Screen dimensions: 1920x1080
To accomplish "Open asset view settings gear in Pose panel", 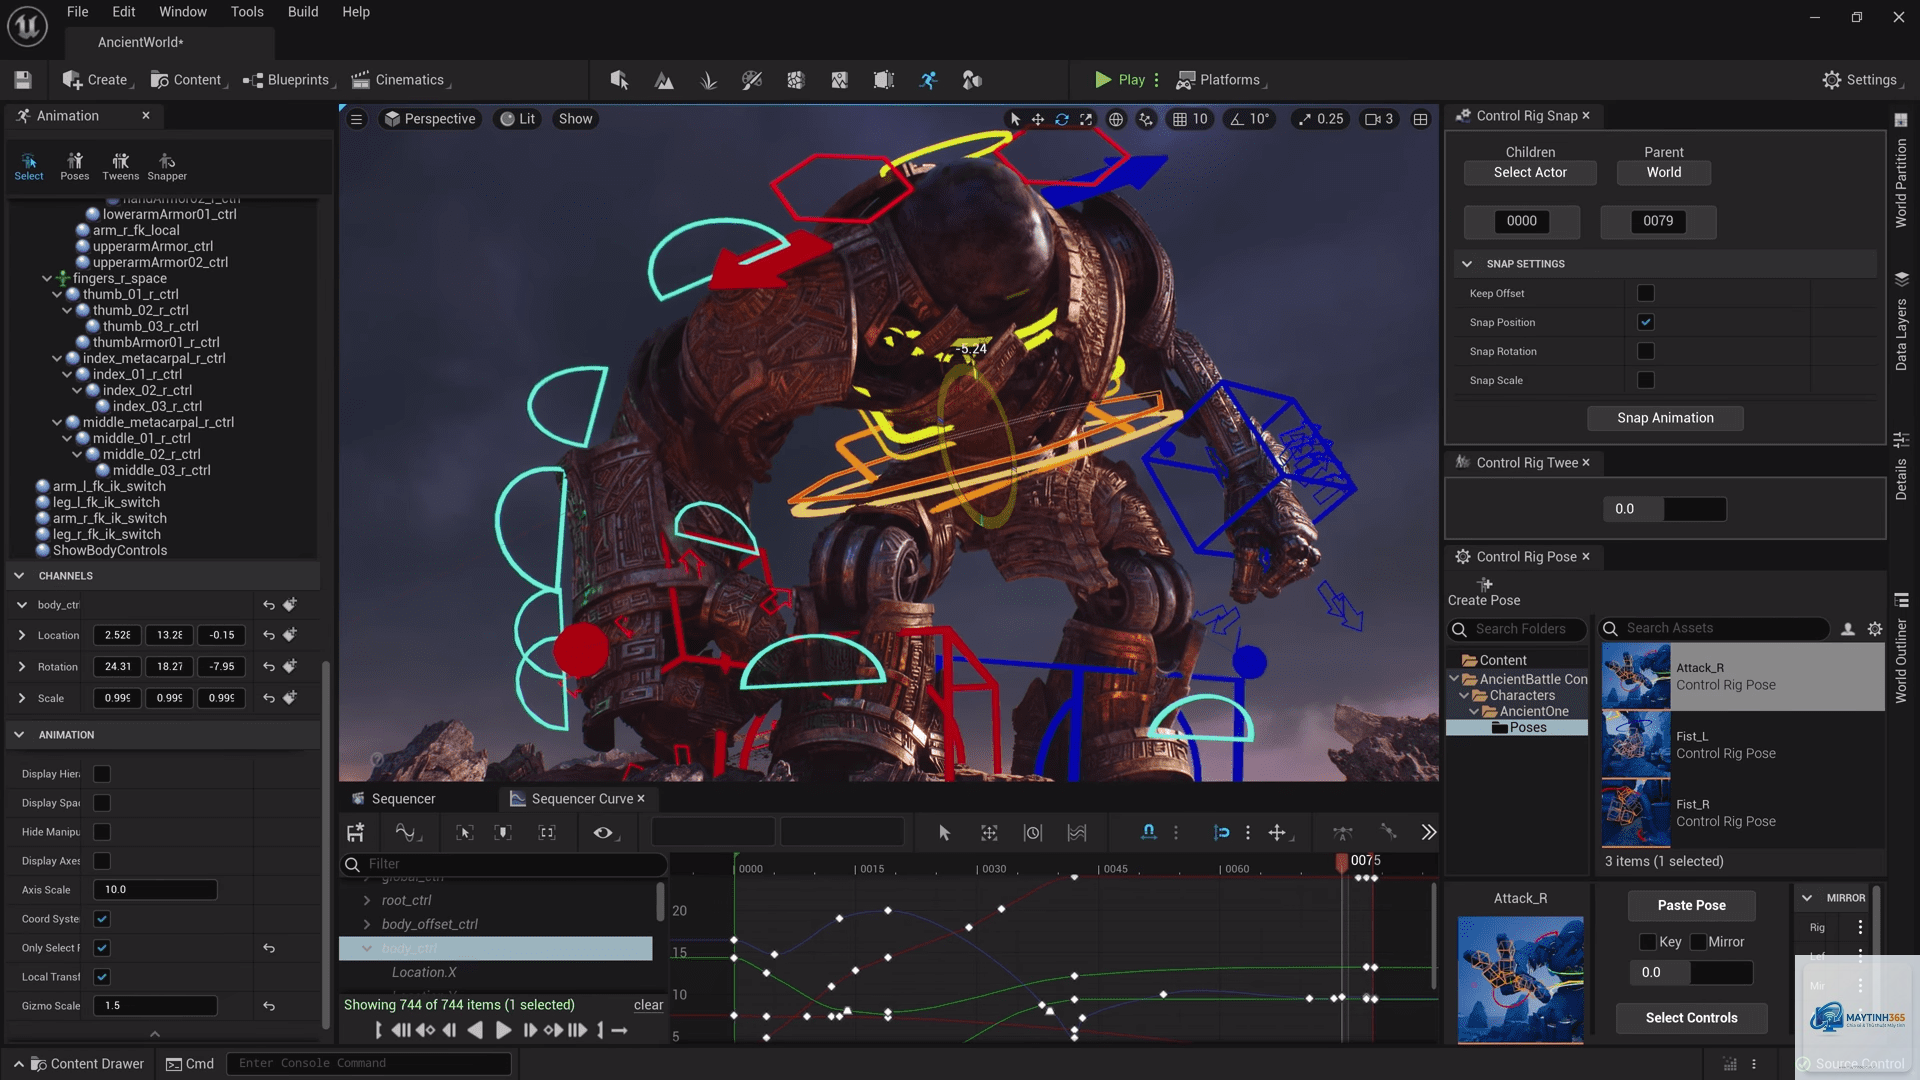I will tap(1875, 629).
